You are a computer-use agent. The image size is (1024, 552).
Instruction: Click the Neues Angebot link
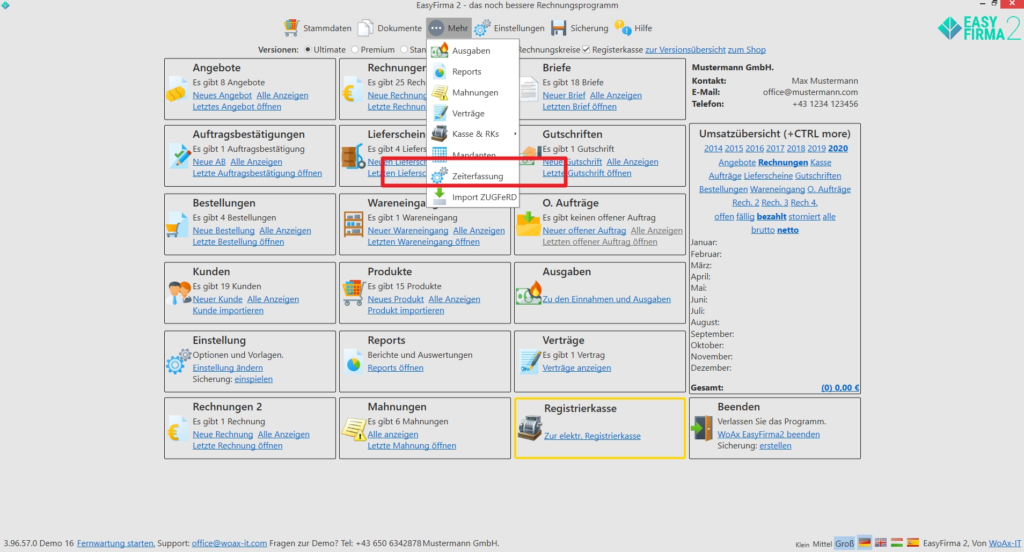(x=222, y=95)
